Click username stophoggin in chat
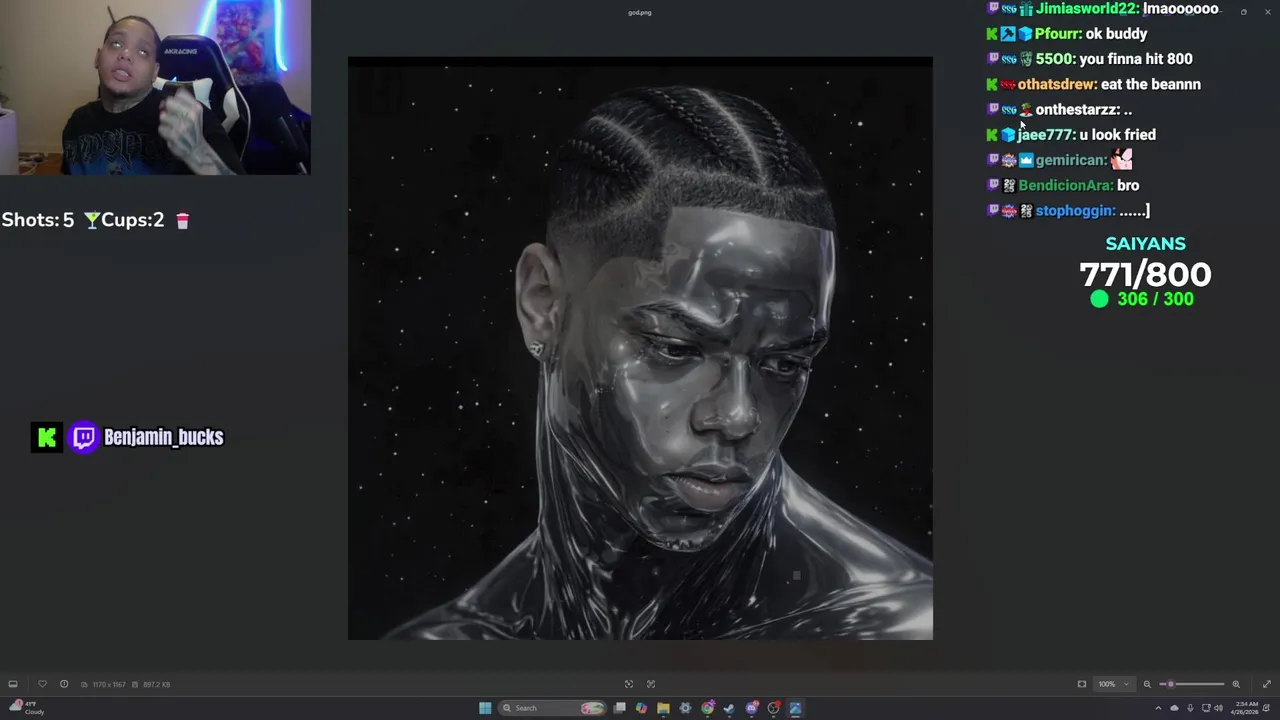 click(x=1074, y=211)
